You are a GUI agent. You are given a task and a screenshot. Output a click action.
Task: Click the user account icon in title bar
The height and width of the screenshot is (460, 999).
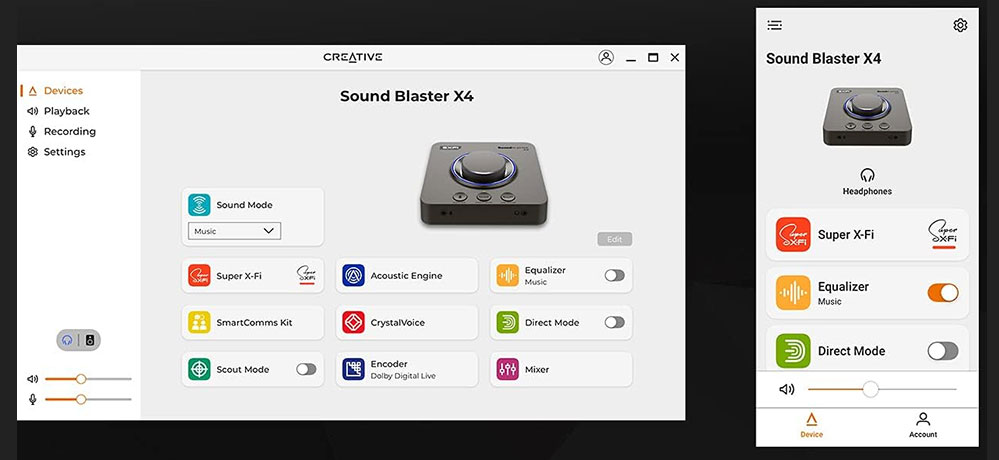tap(606, 58)
